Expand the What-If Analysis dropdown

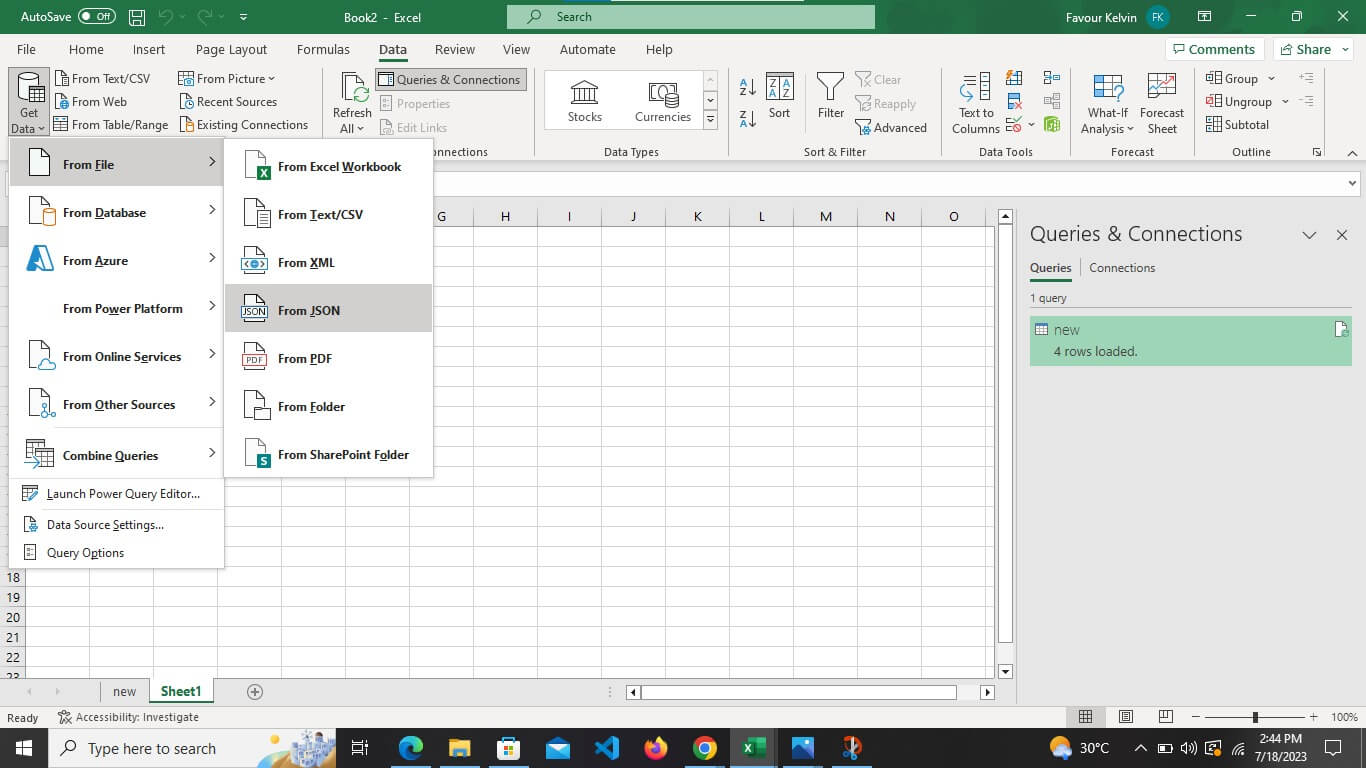[x=1108, y=103]
